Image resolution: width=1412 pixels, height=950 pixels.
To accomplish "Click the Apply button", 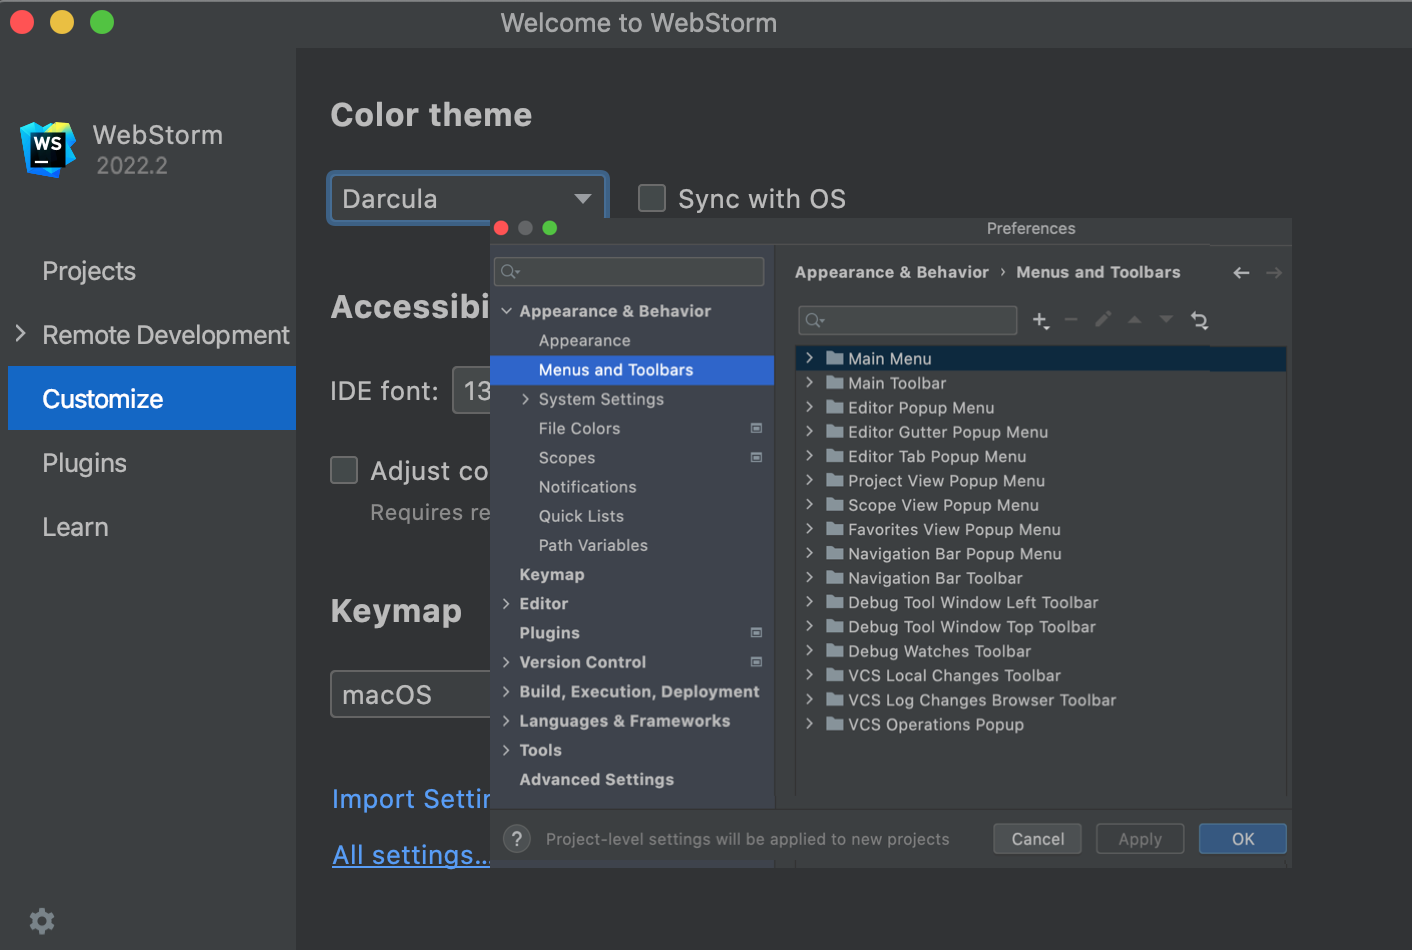I will tap(1140, 839).
